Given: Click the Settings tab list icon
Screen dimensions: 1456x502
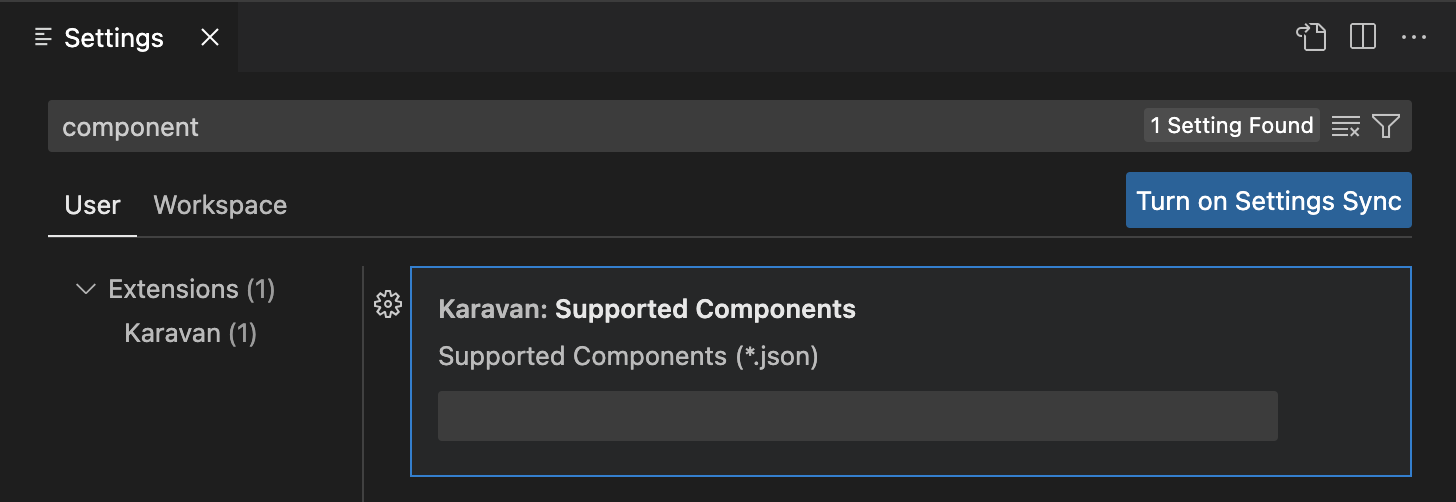Looking at the screenshot, I should 43,38.
